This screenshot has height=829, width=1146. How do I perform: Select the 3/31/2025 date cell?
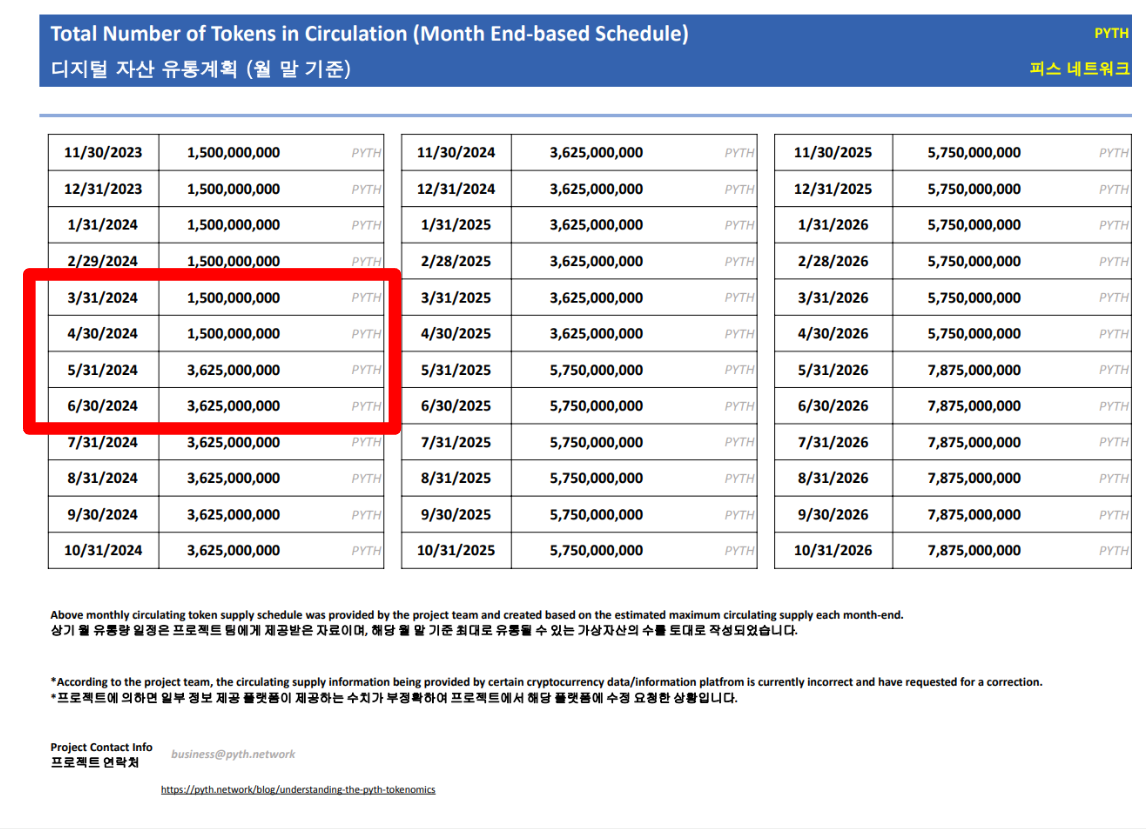click(x=456, y=298)
